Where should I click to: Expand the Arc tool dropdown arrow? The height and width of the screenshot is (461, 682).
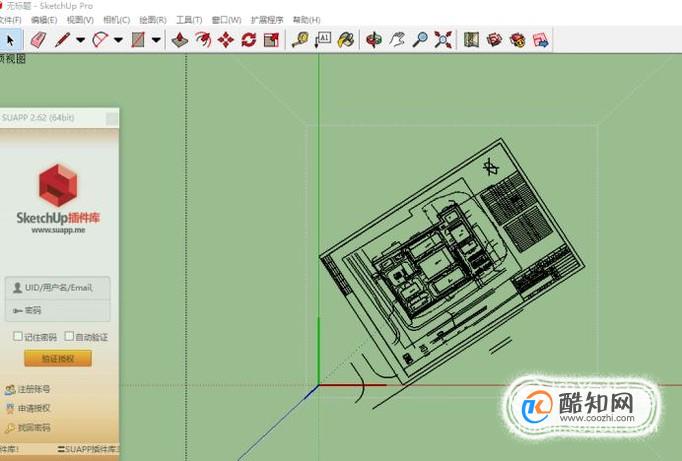pos(118,40)
